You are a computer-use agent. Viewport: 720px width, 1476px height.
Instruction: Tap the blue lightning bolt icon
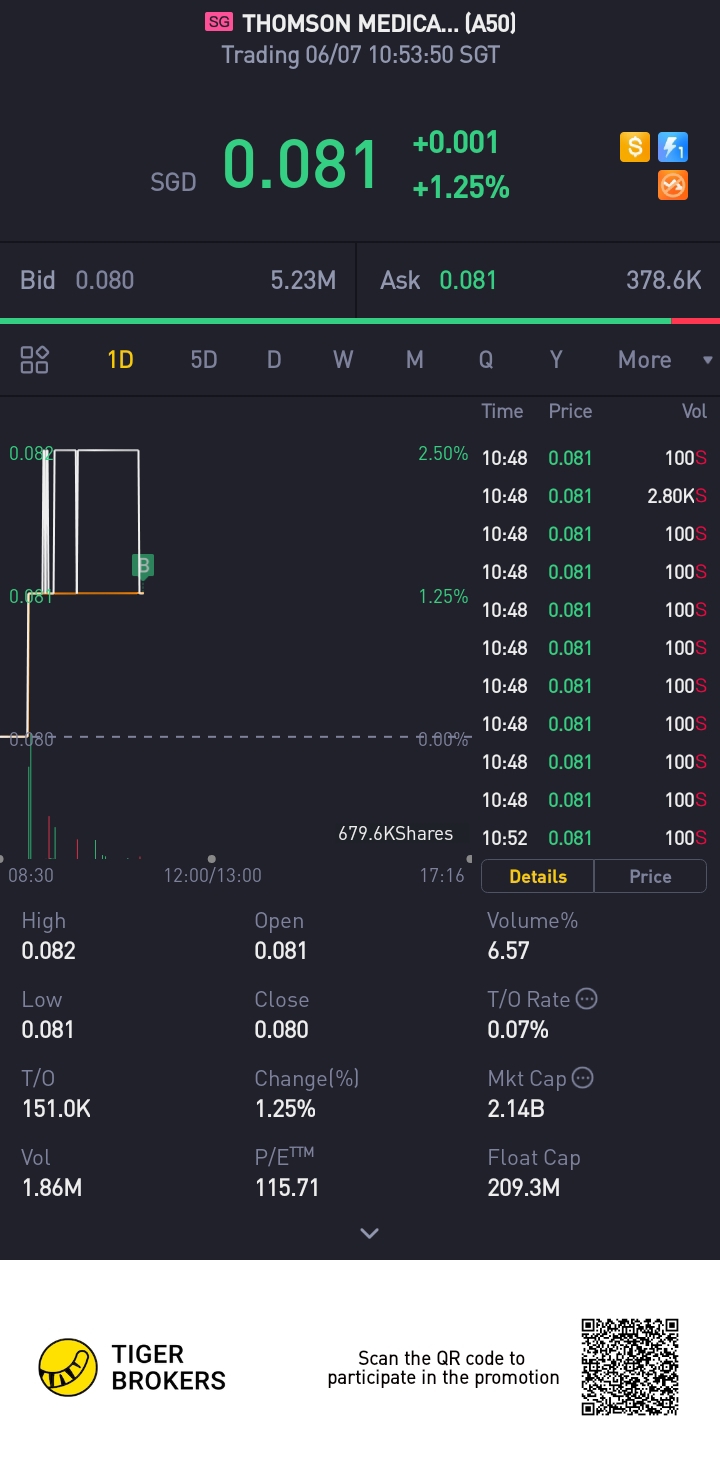click(673, 148)
